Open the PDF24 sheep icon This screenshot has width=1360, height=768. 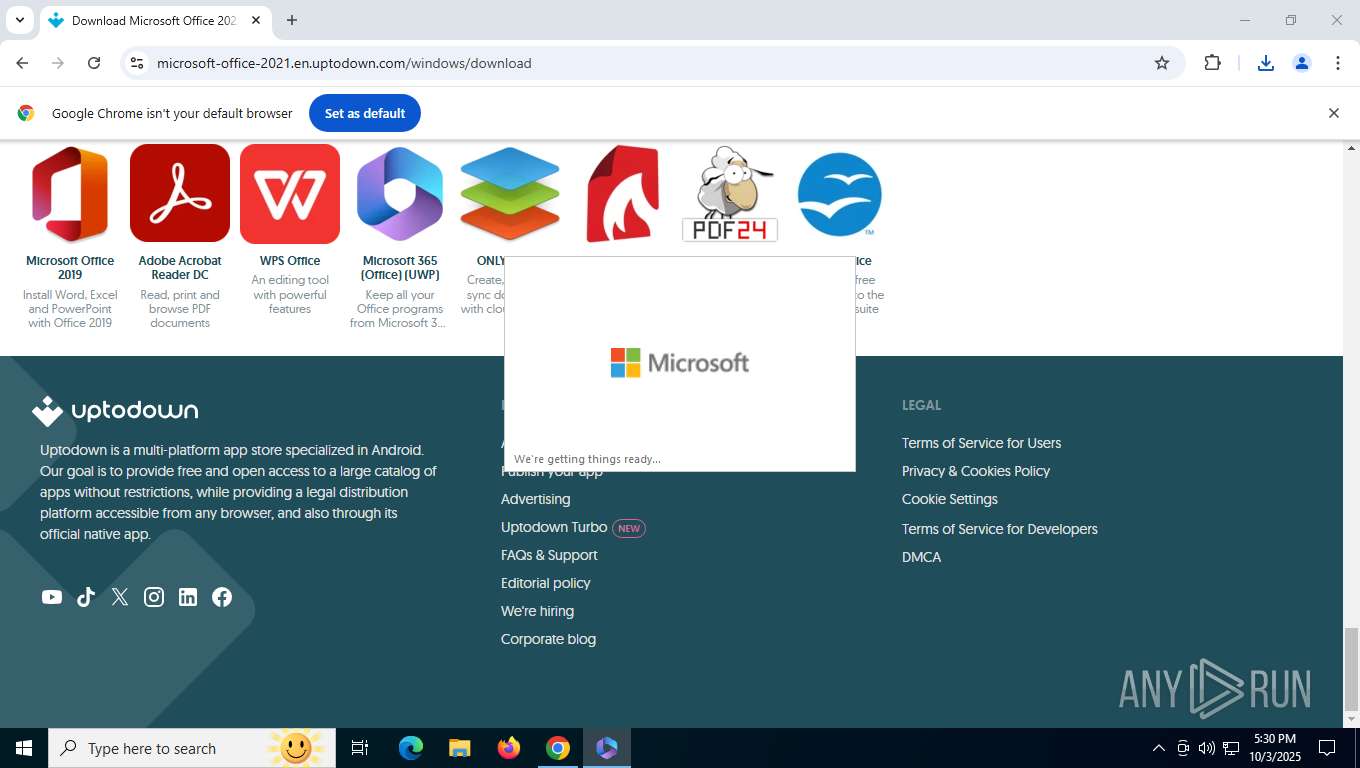pos(730,194)
